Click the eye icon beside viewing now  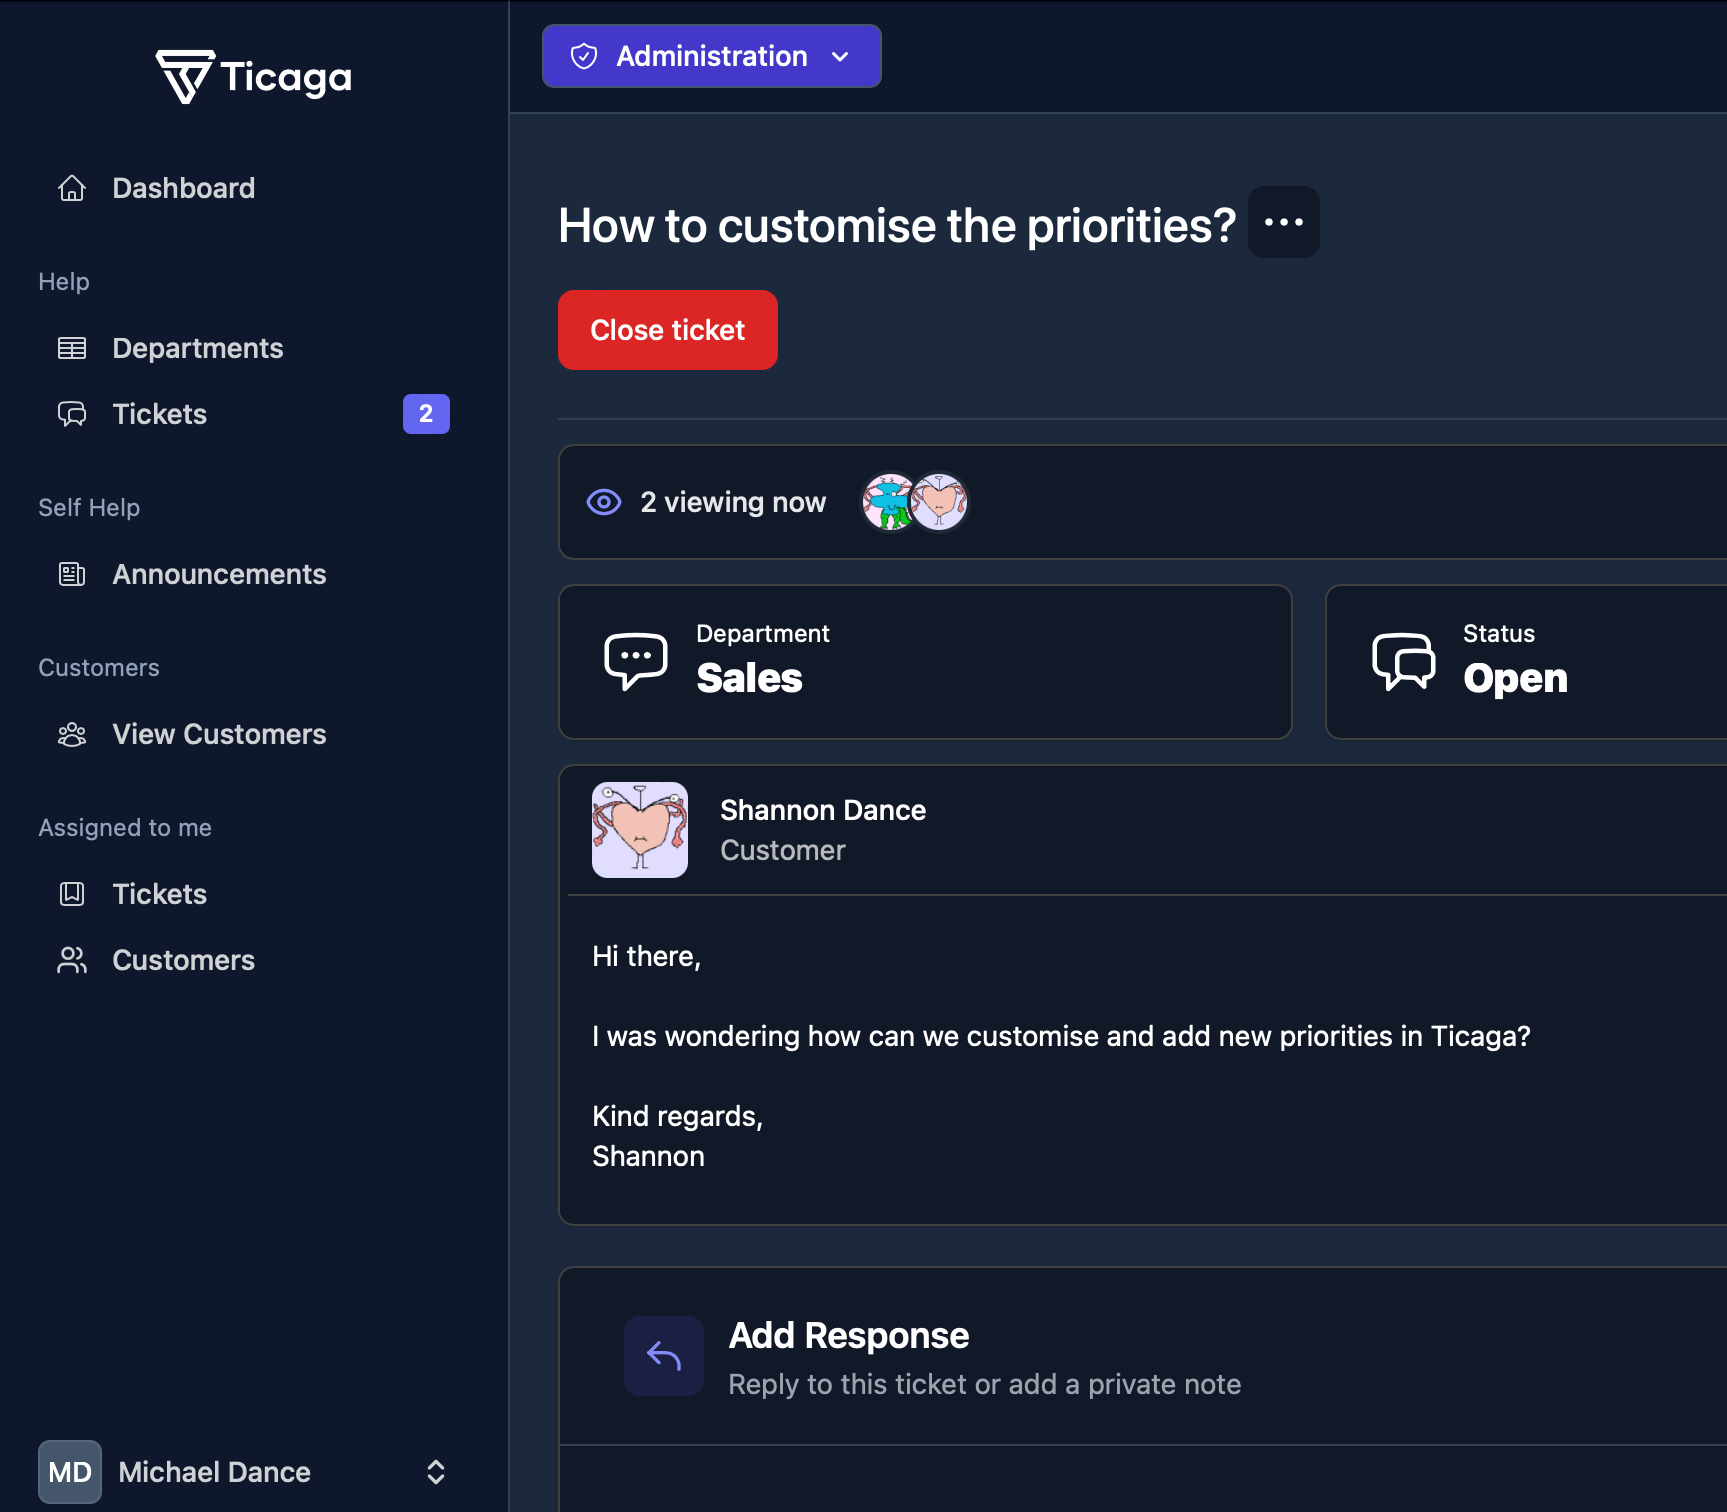click(604, 502)
